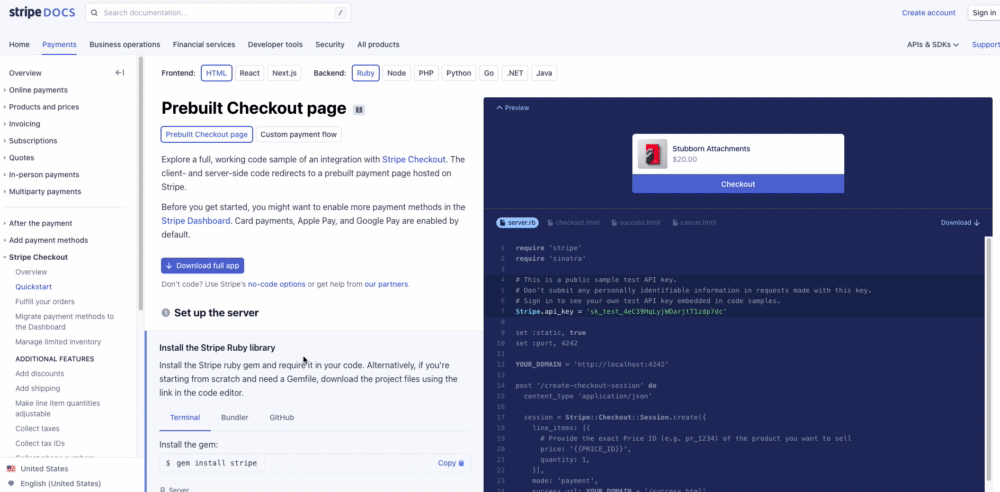Expand Multiparty payments section

(x=45, y=191)
